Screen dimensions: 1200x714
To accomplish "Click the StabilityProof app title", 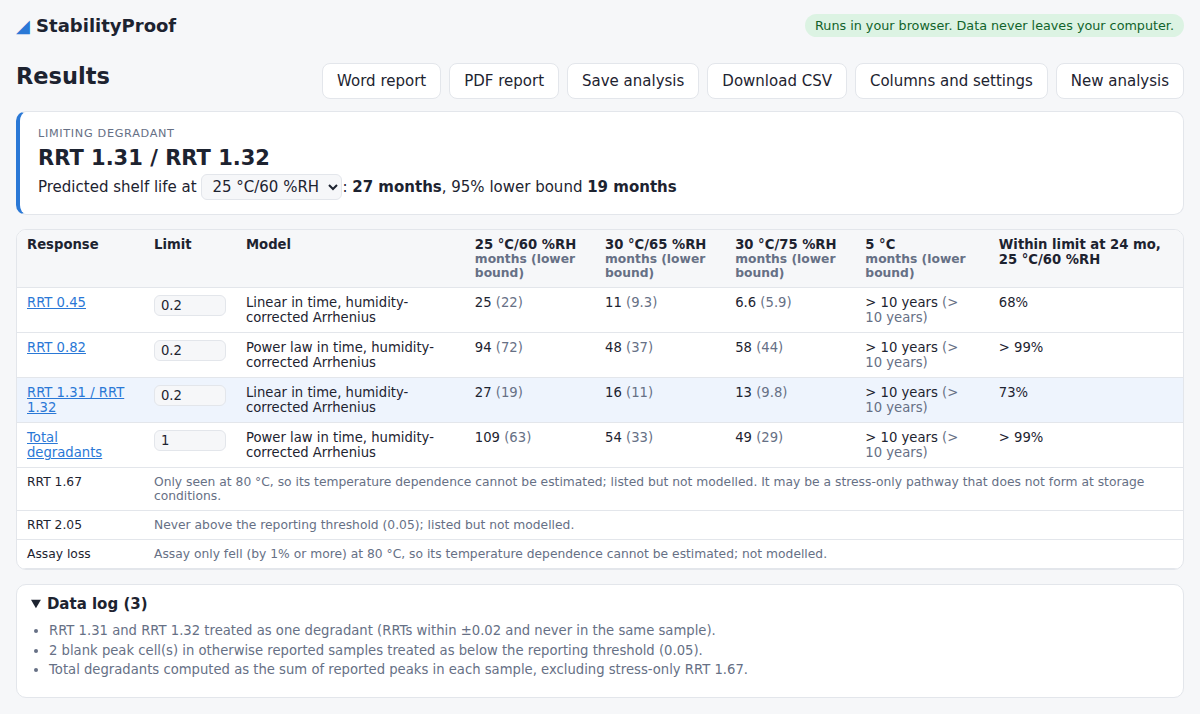I will point(106,26).
